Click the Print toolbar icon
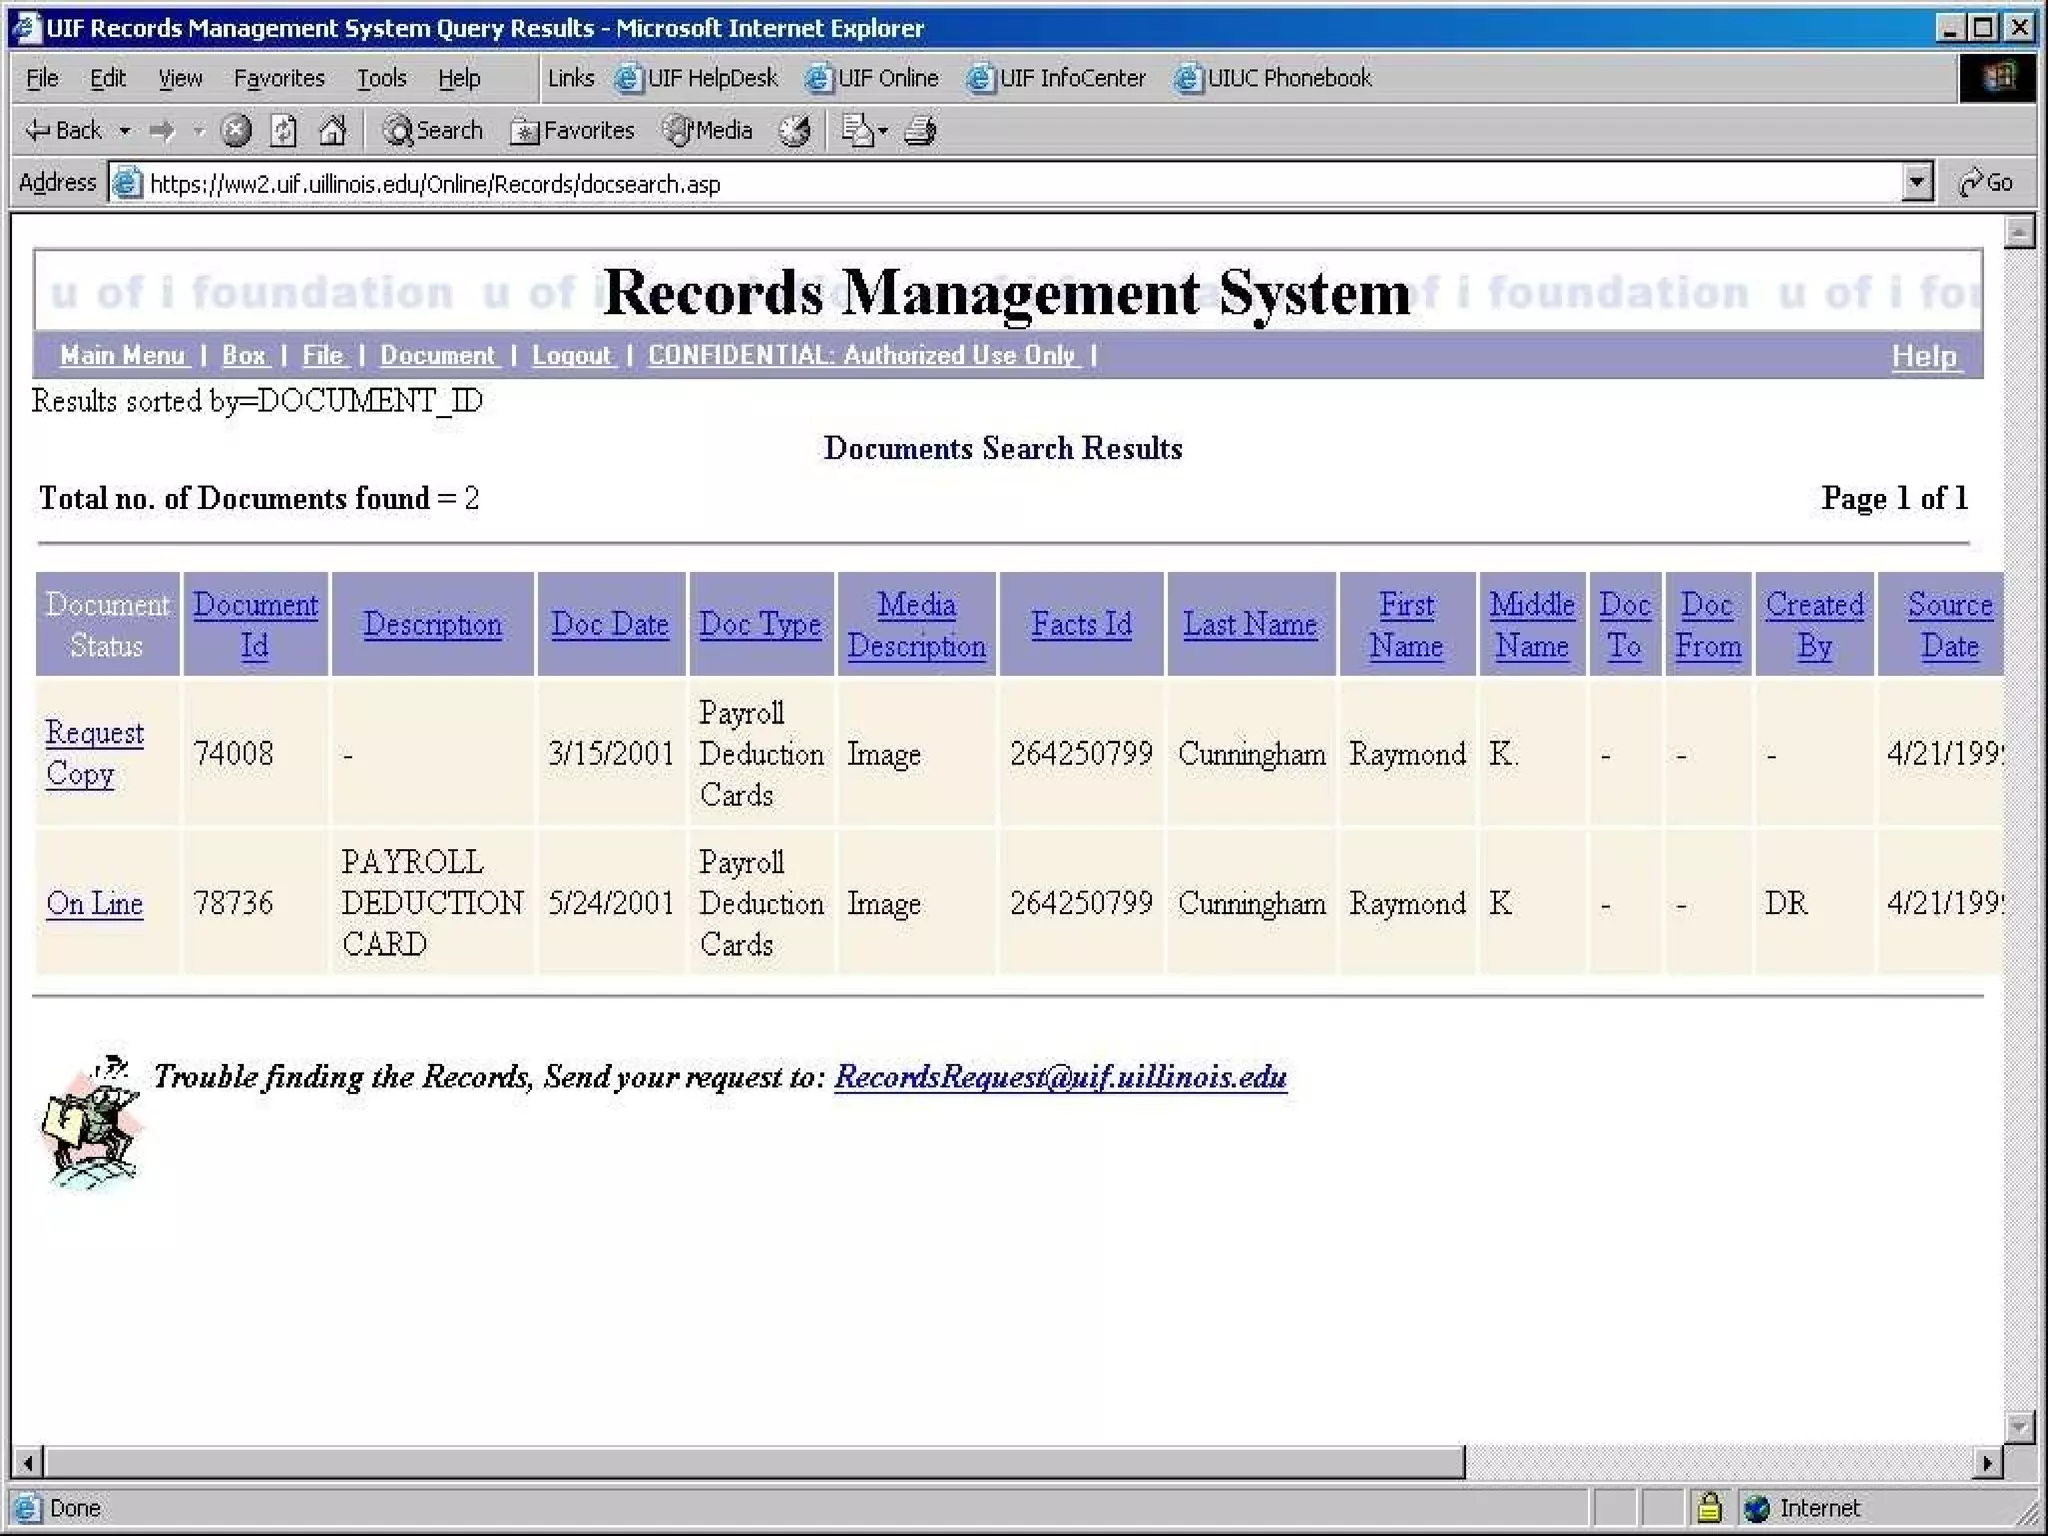This screenshot has width=2048, height=1536. click(919, 131)
